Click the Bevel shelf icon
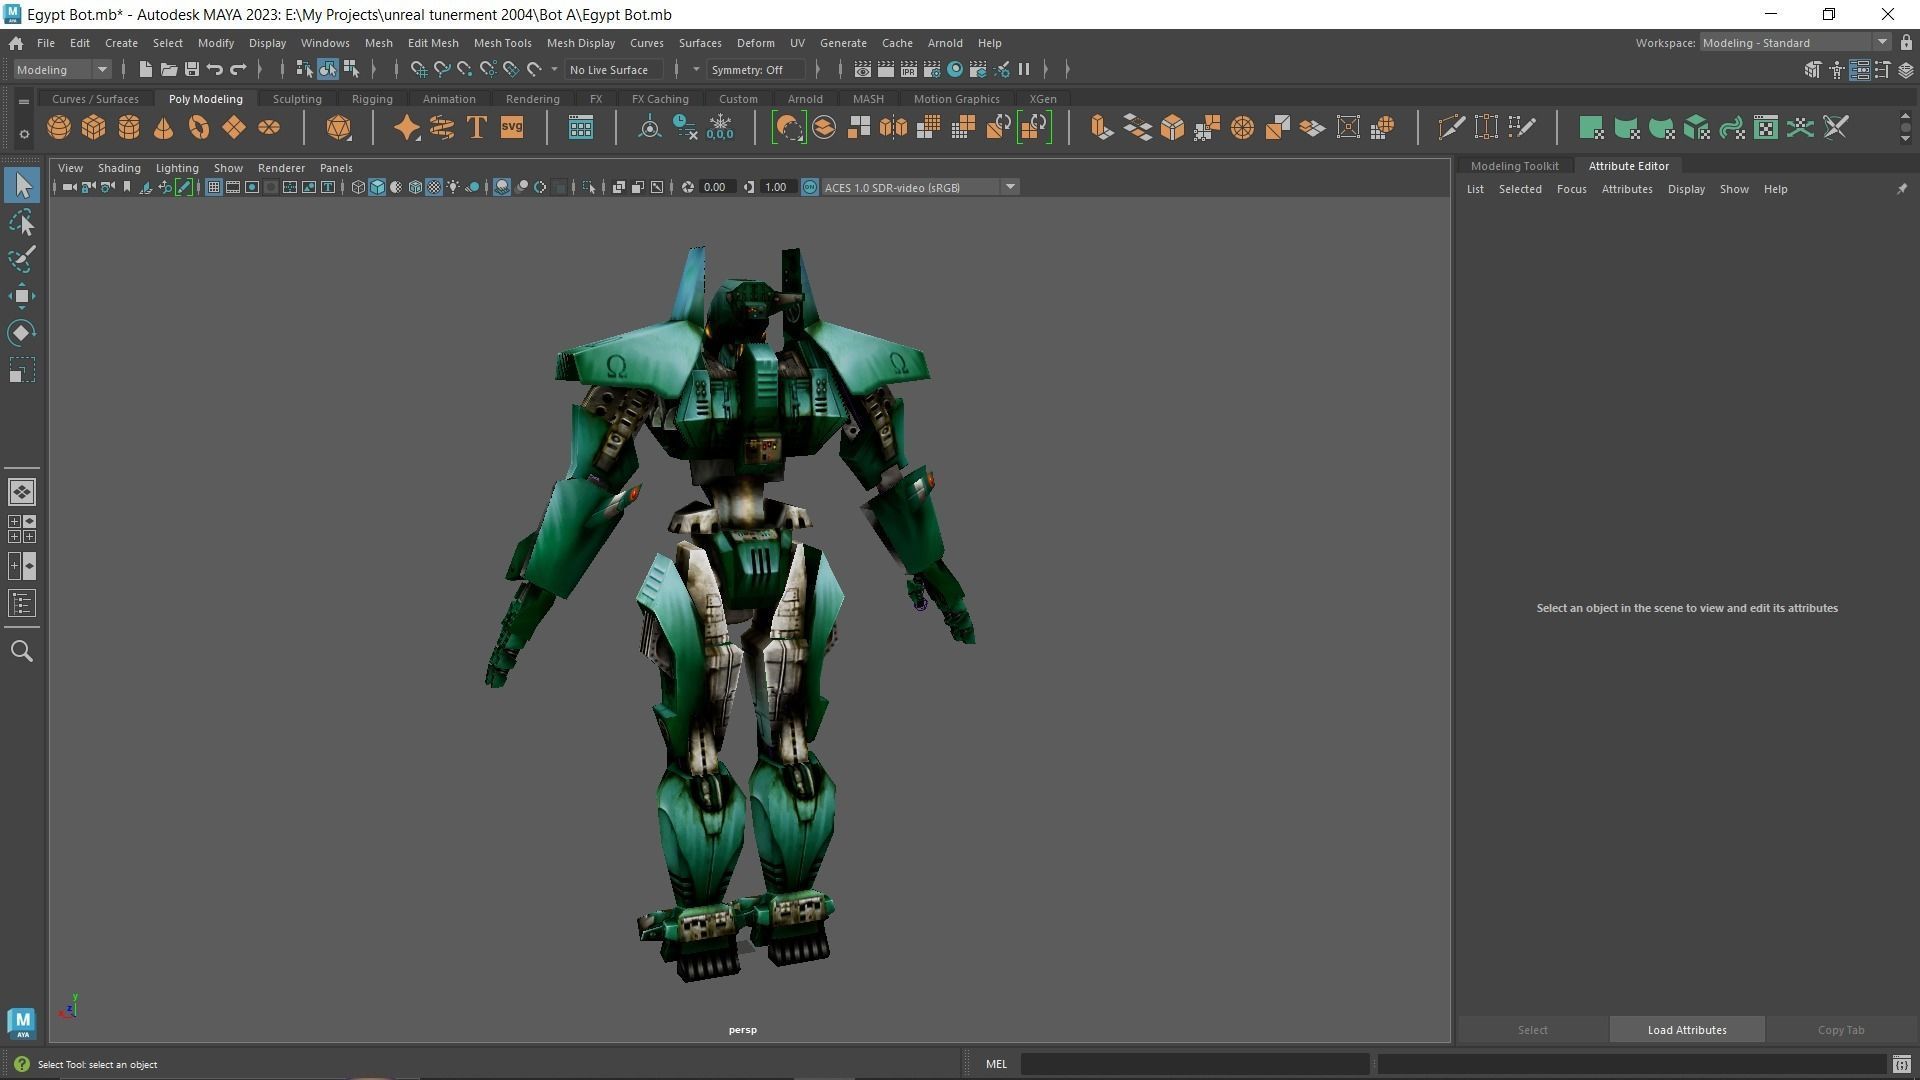The image size is (1920, 1080). (1172, 128)
